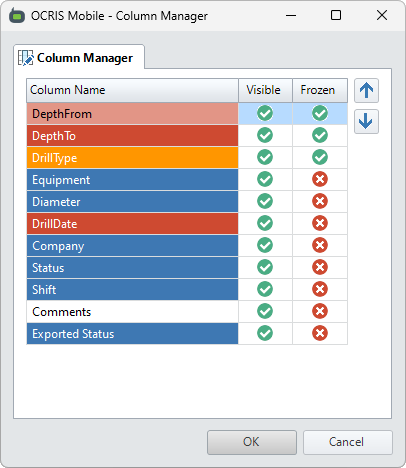Click the move up arrow button

point(366,91)
